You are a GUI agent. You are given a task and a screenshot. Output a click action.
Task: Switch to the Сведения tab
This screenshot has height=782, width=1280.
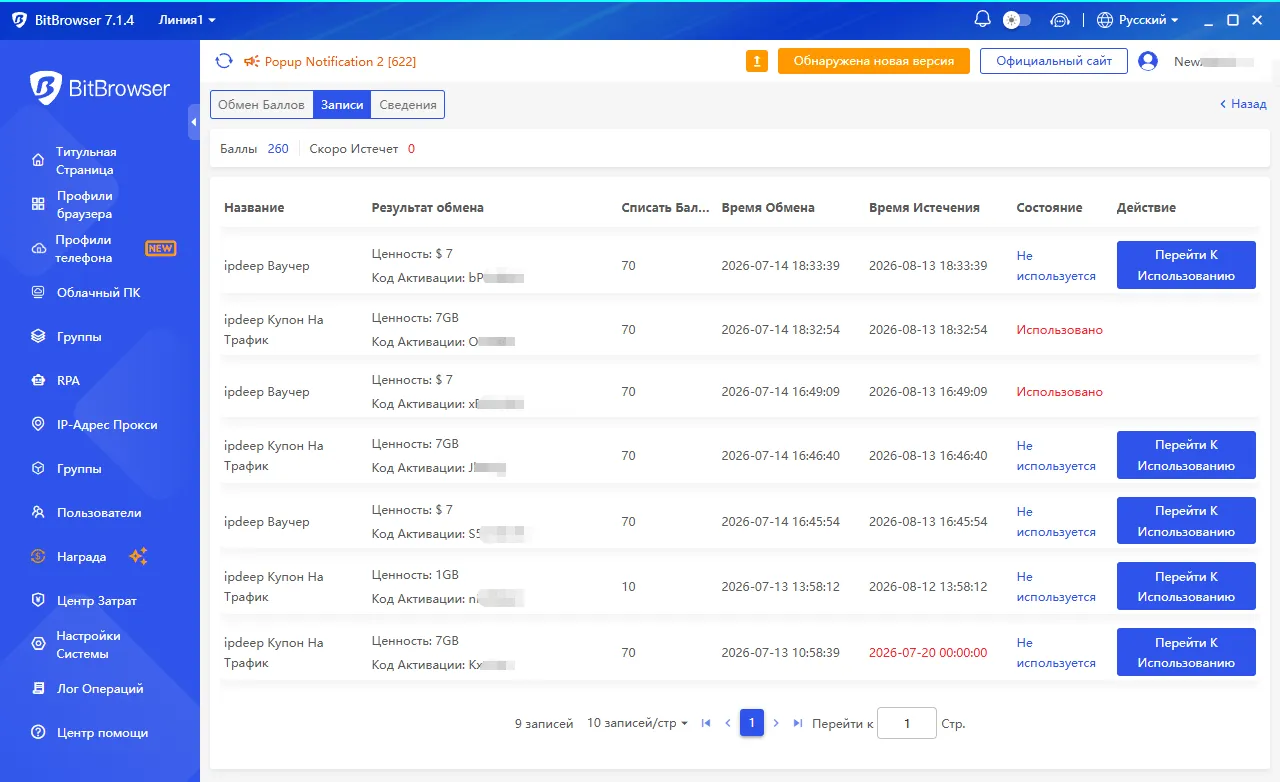408,105
